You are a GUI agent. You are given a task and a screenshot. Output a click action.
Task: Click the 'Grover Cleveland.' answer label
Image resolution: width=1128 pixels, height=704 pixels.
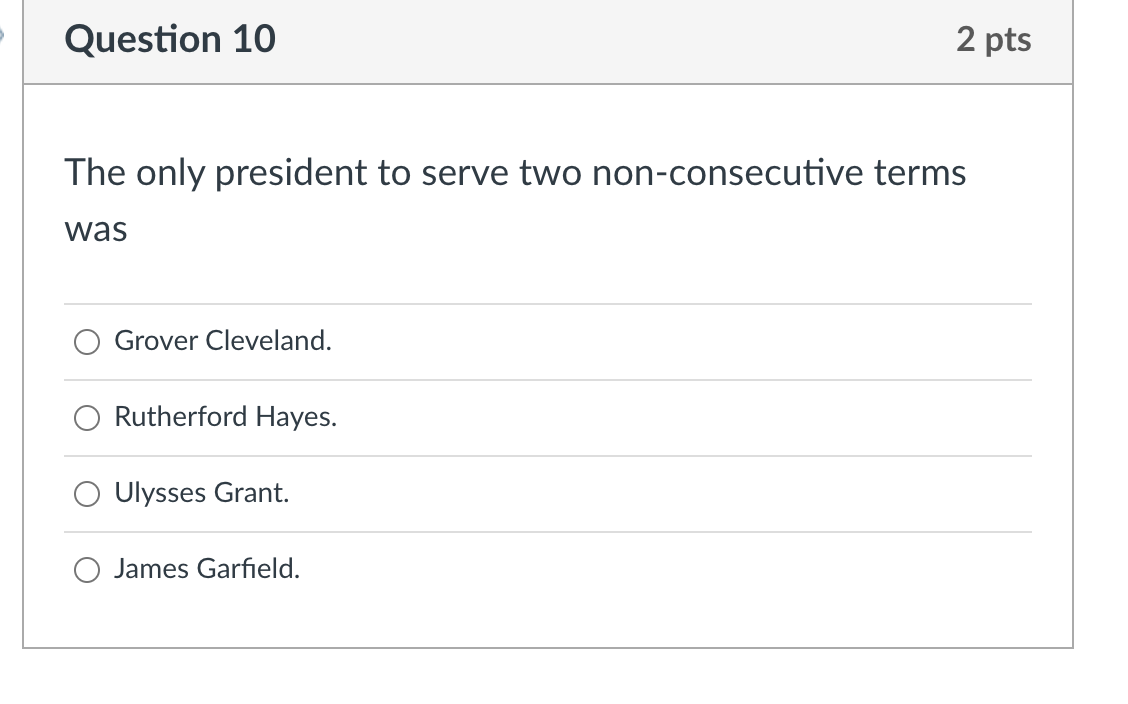click(223, 341)
